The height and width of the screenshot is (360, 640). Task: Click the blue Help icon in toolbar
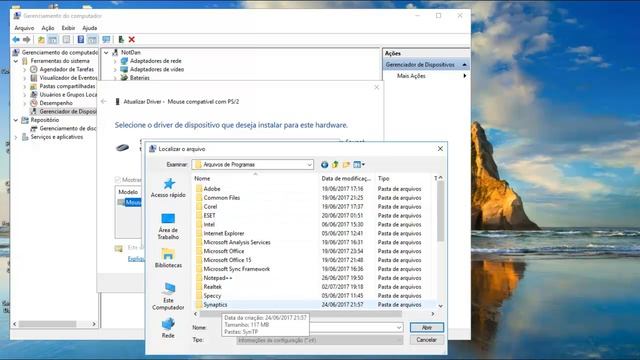81,40
